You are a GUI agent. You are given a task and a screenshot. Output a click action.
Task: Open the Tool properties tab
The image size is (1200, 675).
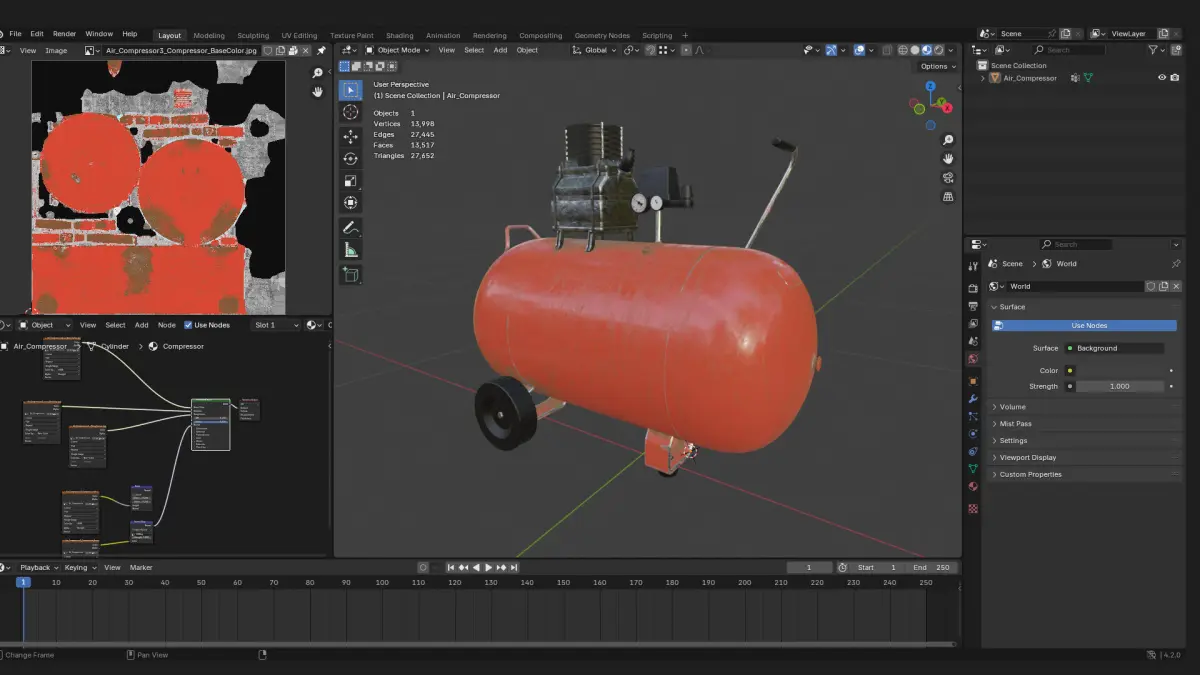(x=973, y=267)
